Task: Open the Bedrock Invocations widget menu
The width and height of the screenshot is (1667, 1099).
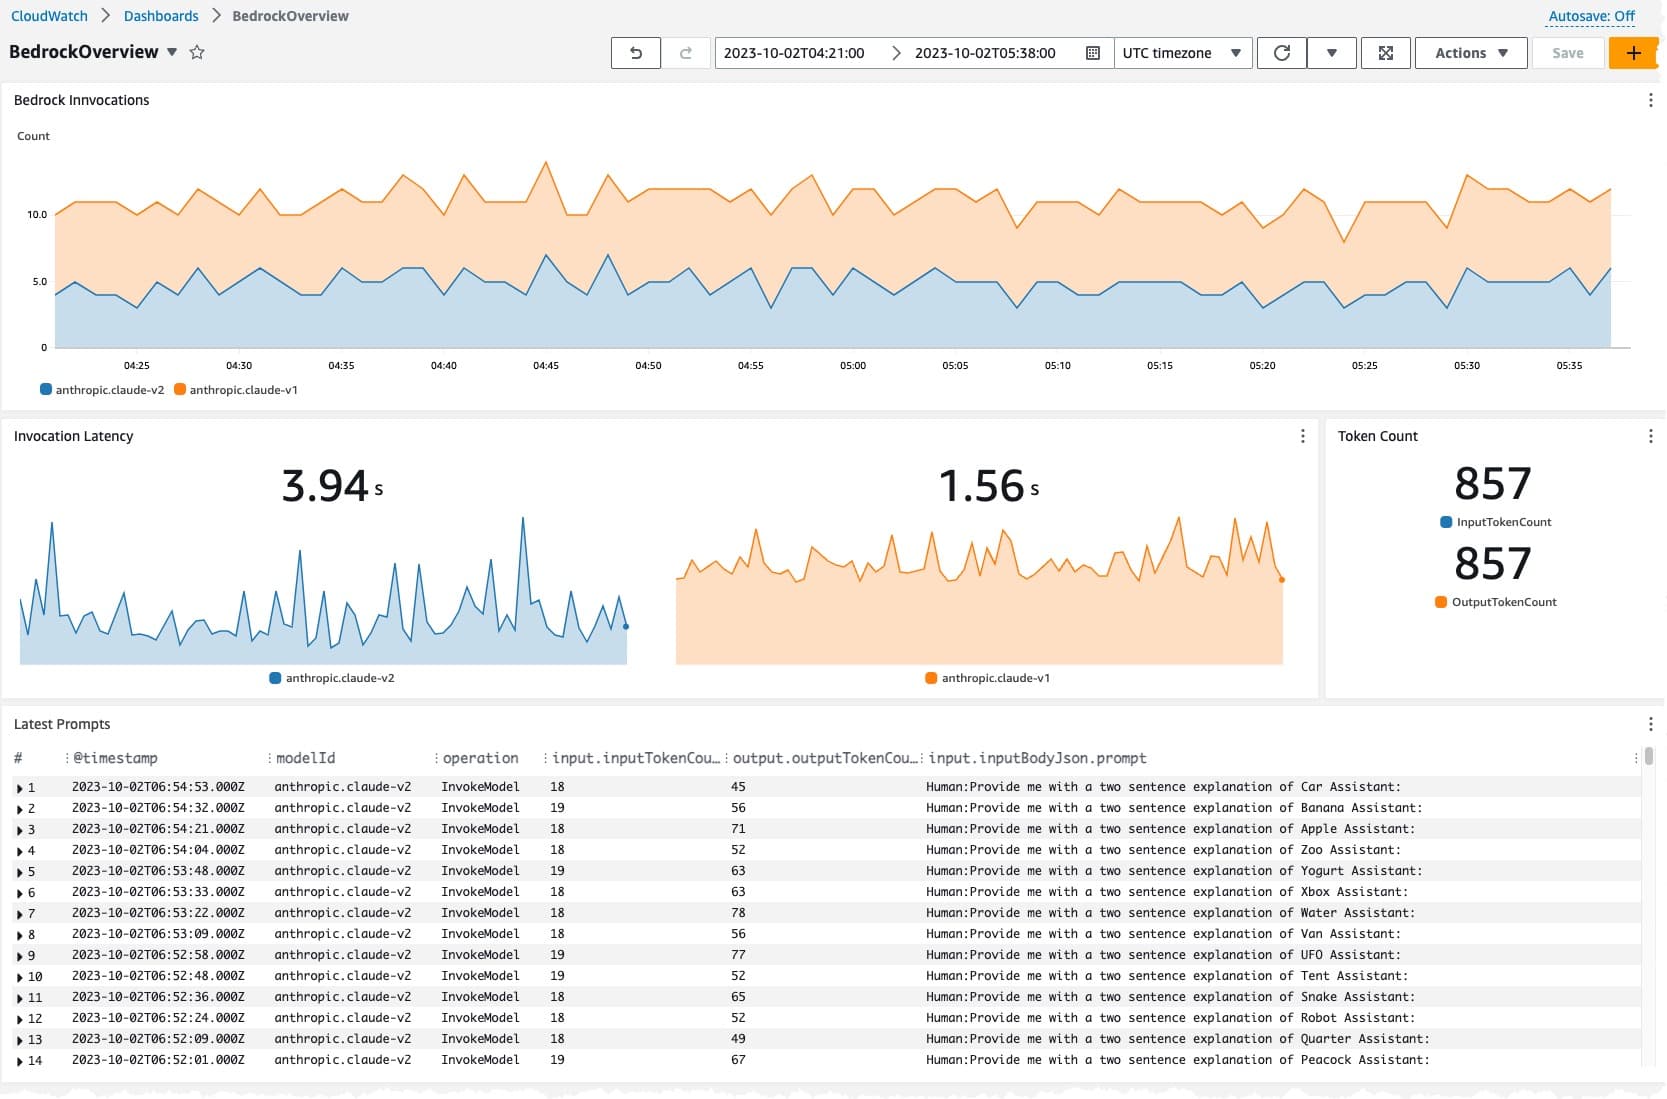Action: tap(1650, 100)
